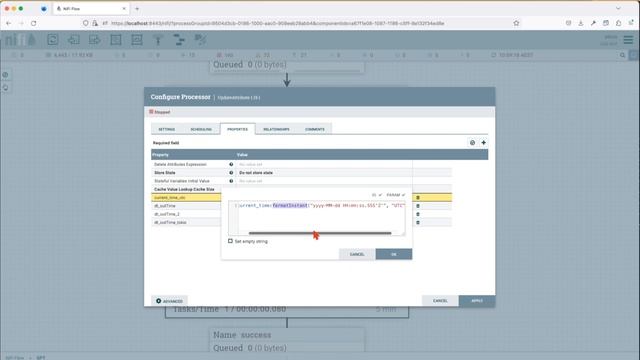Click the gear icon on ADVANCED button
This screenshot has width=640, height=360.
[159, 301]
